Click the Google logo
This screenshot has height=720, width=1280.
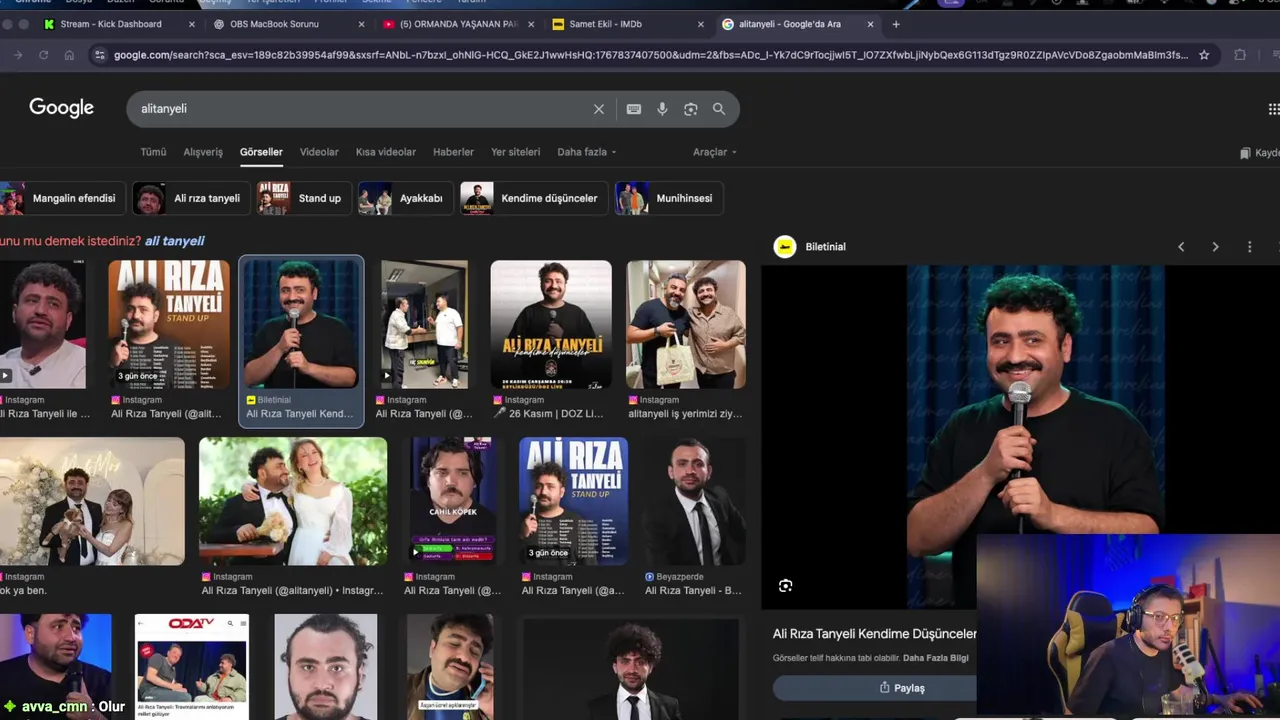click(61, 108)
